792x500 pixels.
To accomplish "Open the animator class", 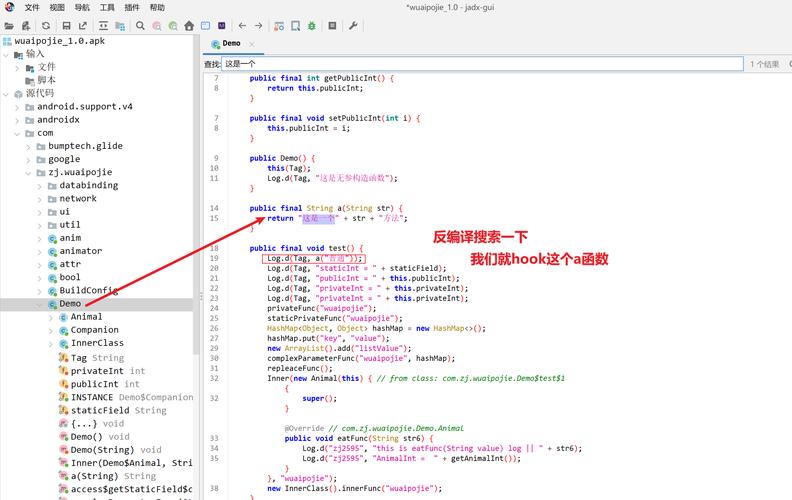I will [x=81, y=251].
